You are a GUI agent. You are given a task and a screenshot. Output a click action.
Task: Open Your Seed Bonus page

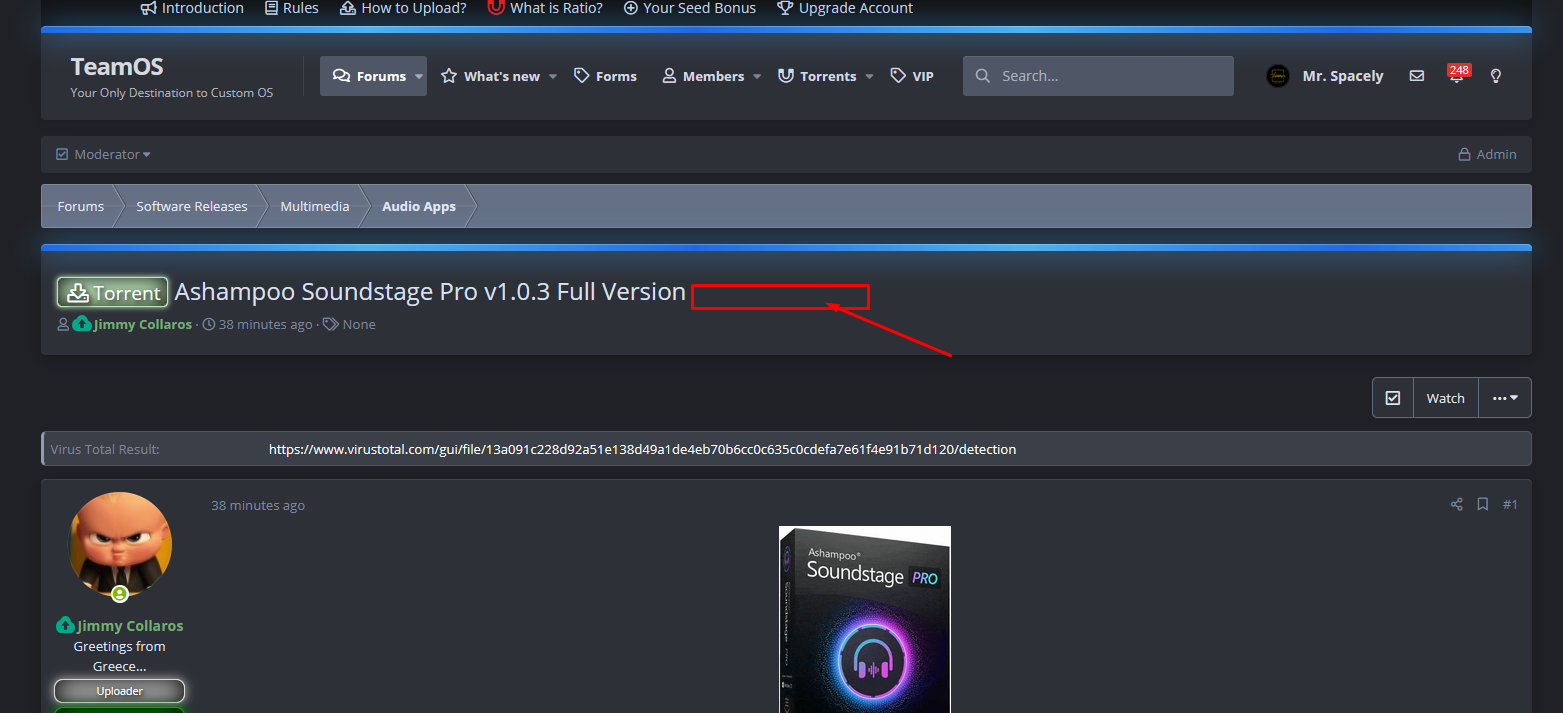(690, 8)
